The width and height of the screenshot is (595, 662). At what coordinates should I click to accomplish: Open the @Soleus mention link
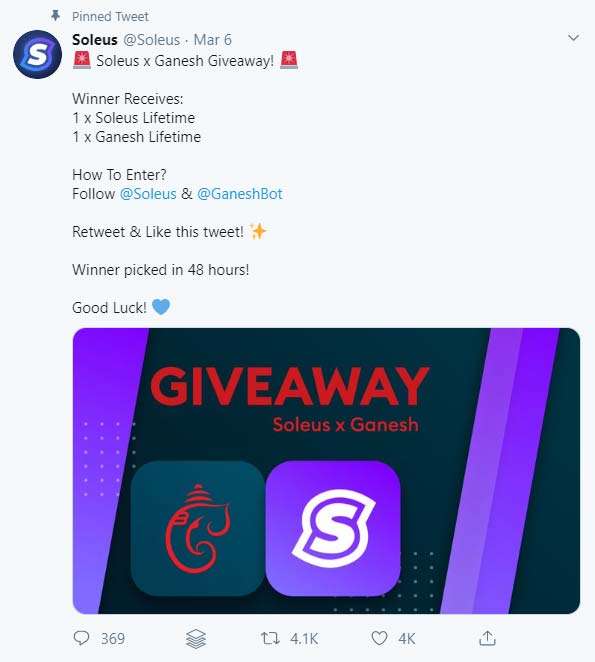148,194
